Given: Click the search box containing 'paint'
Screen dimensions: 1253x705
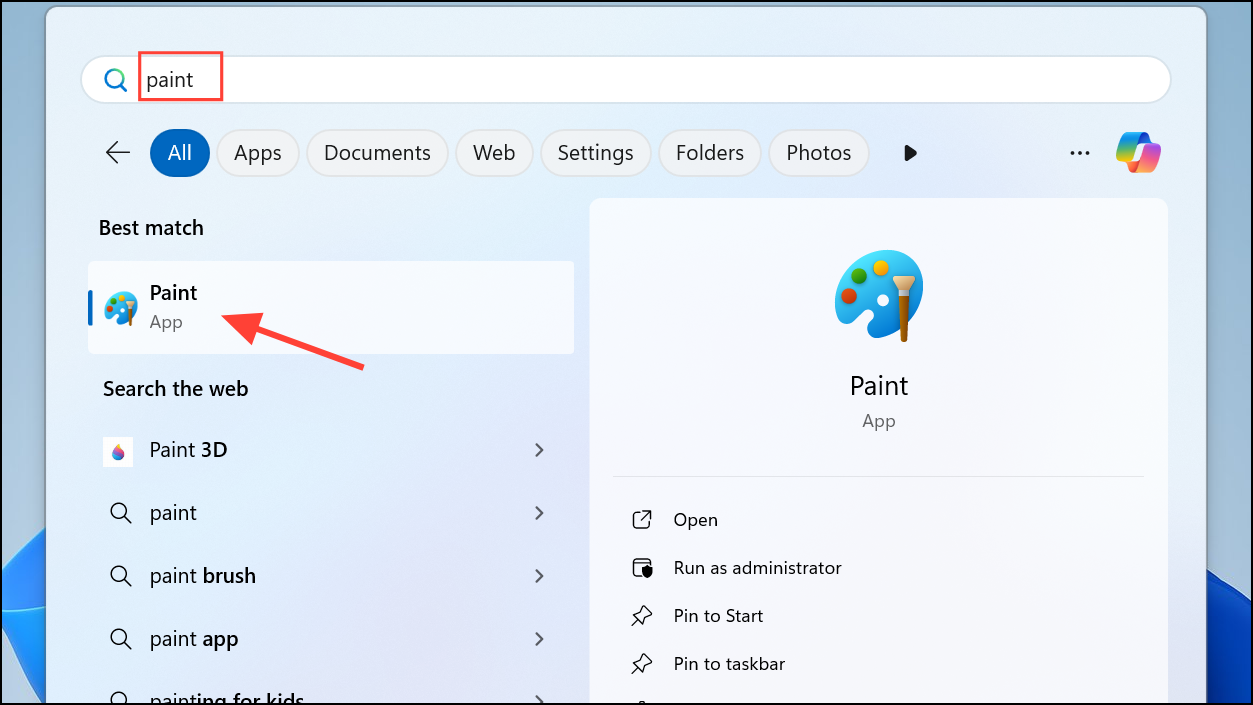Looking at the screenshot, I should click(626, 80).
